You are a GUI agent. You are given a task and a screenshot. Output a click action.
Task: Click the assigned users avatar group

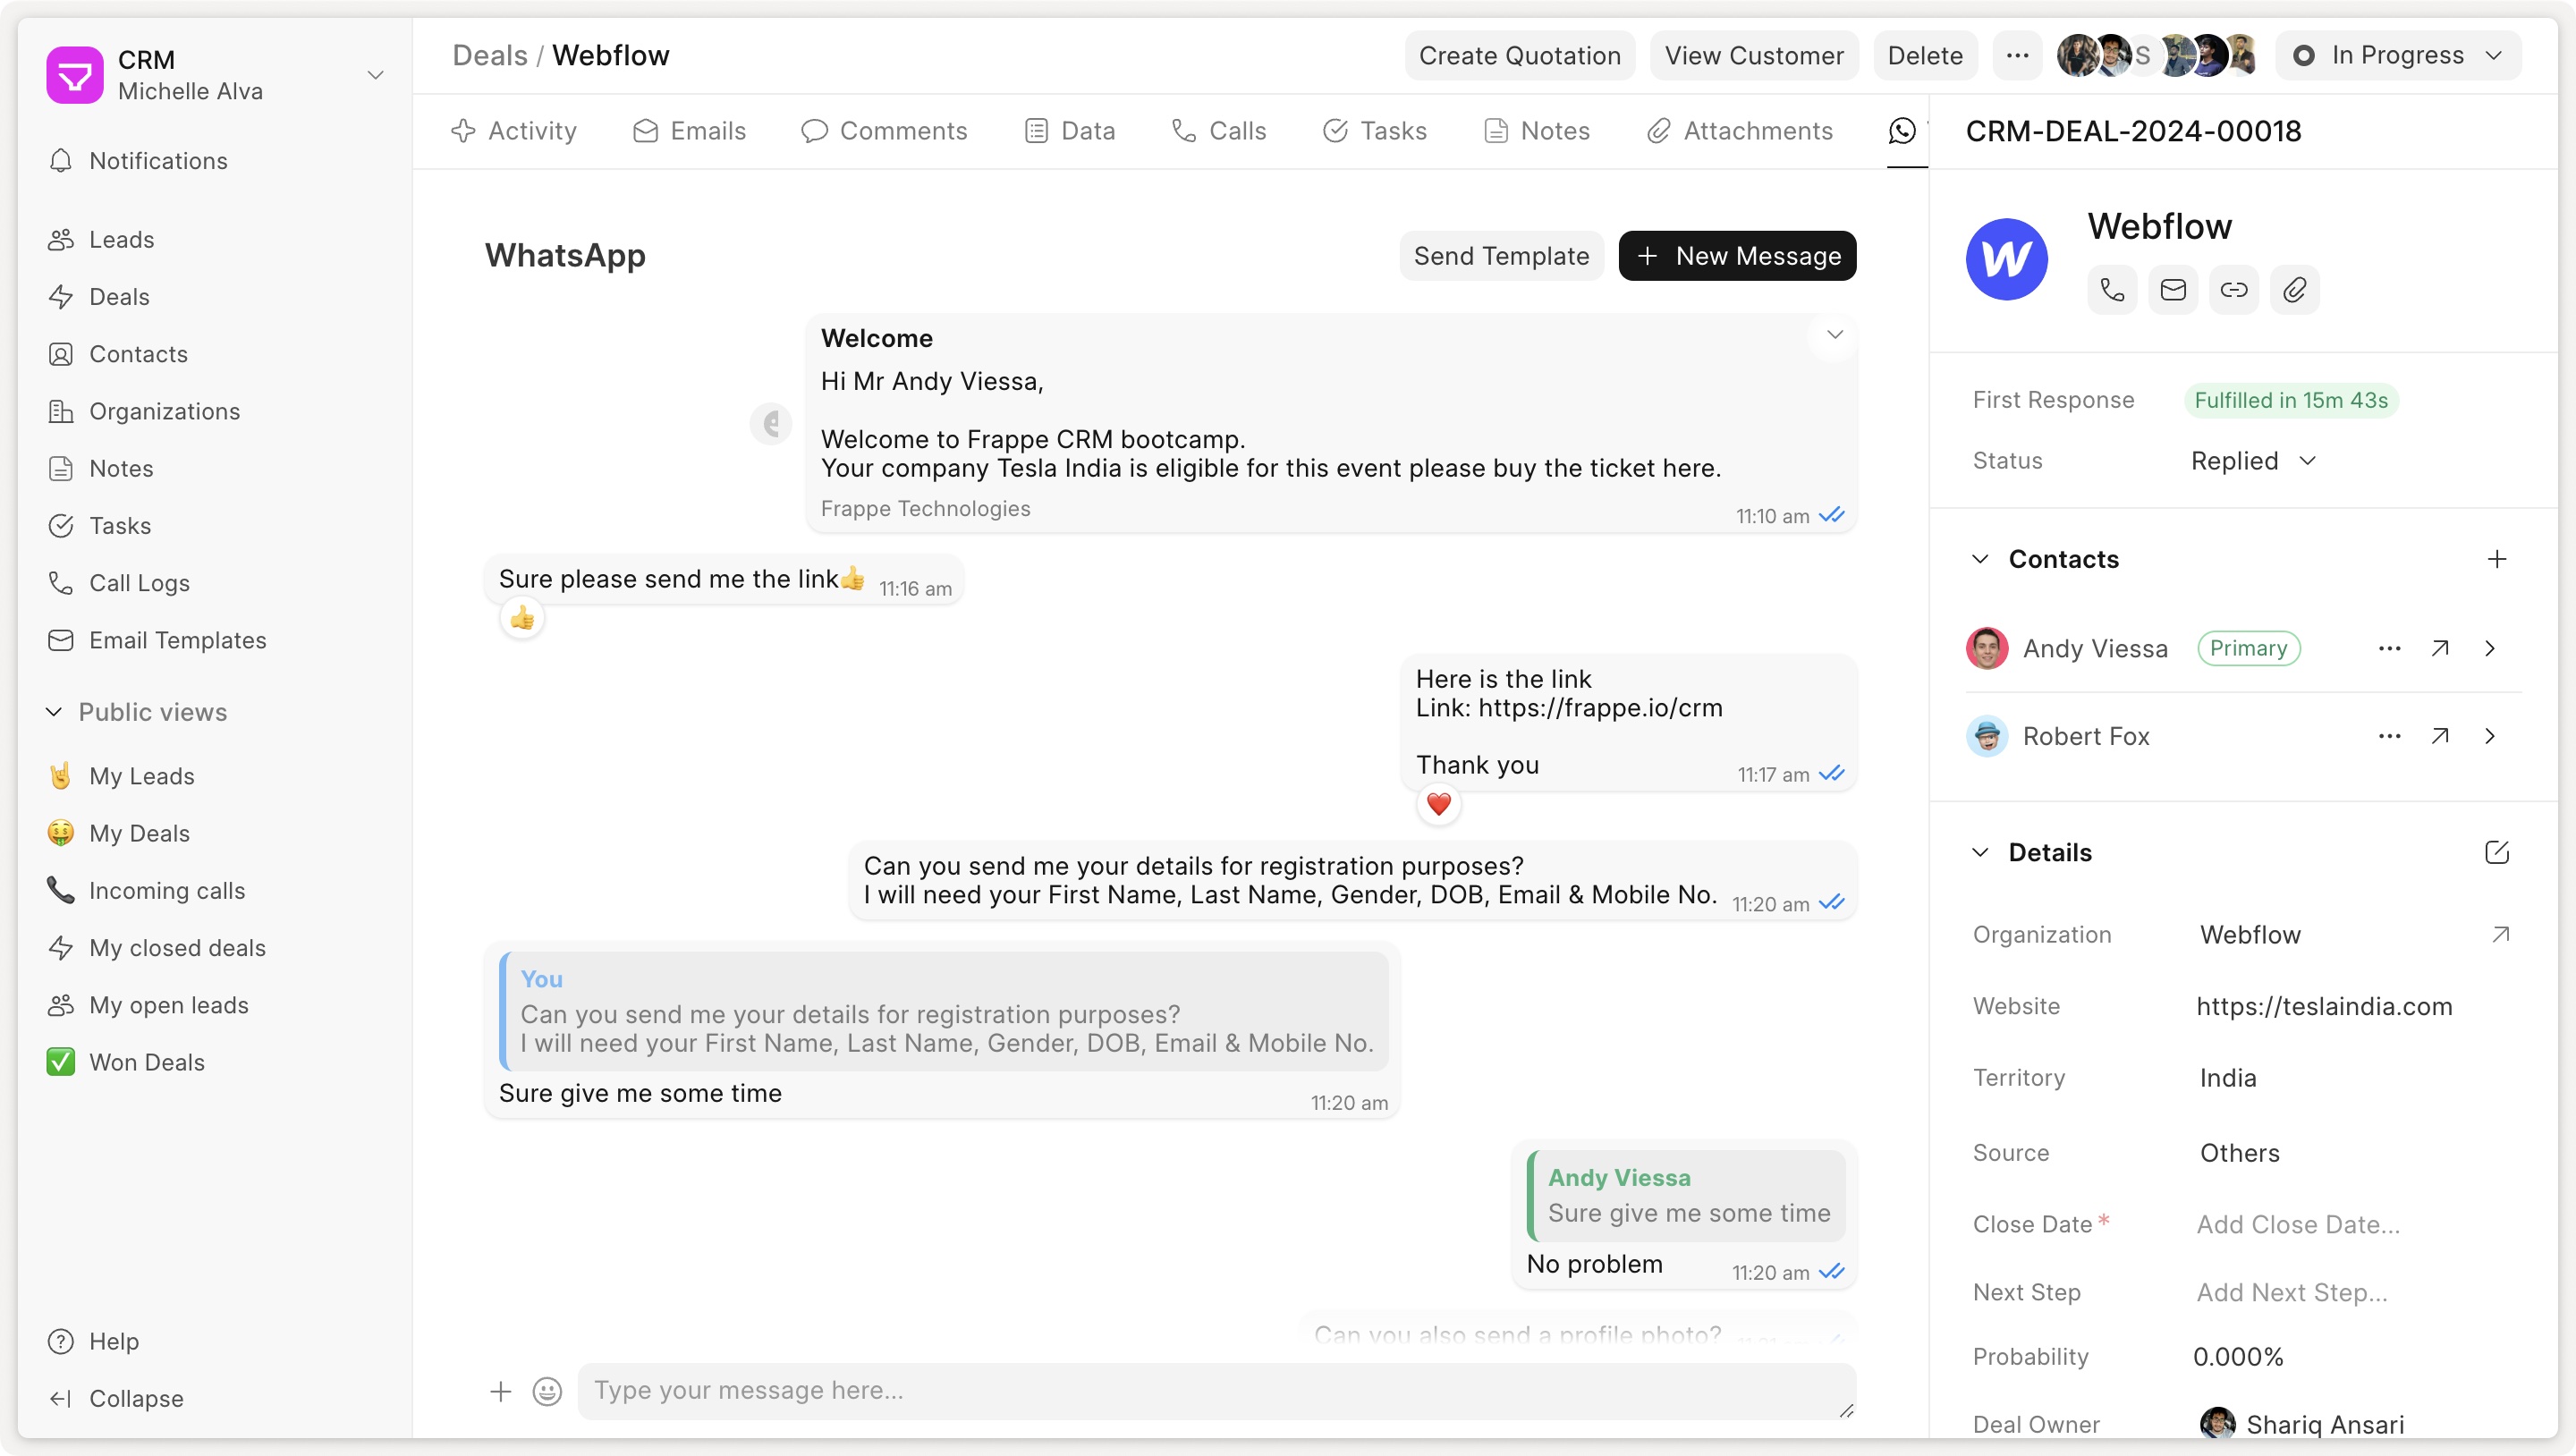coord(2157,55)
